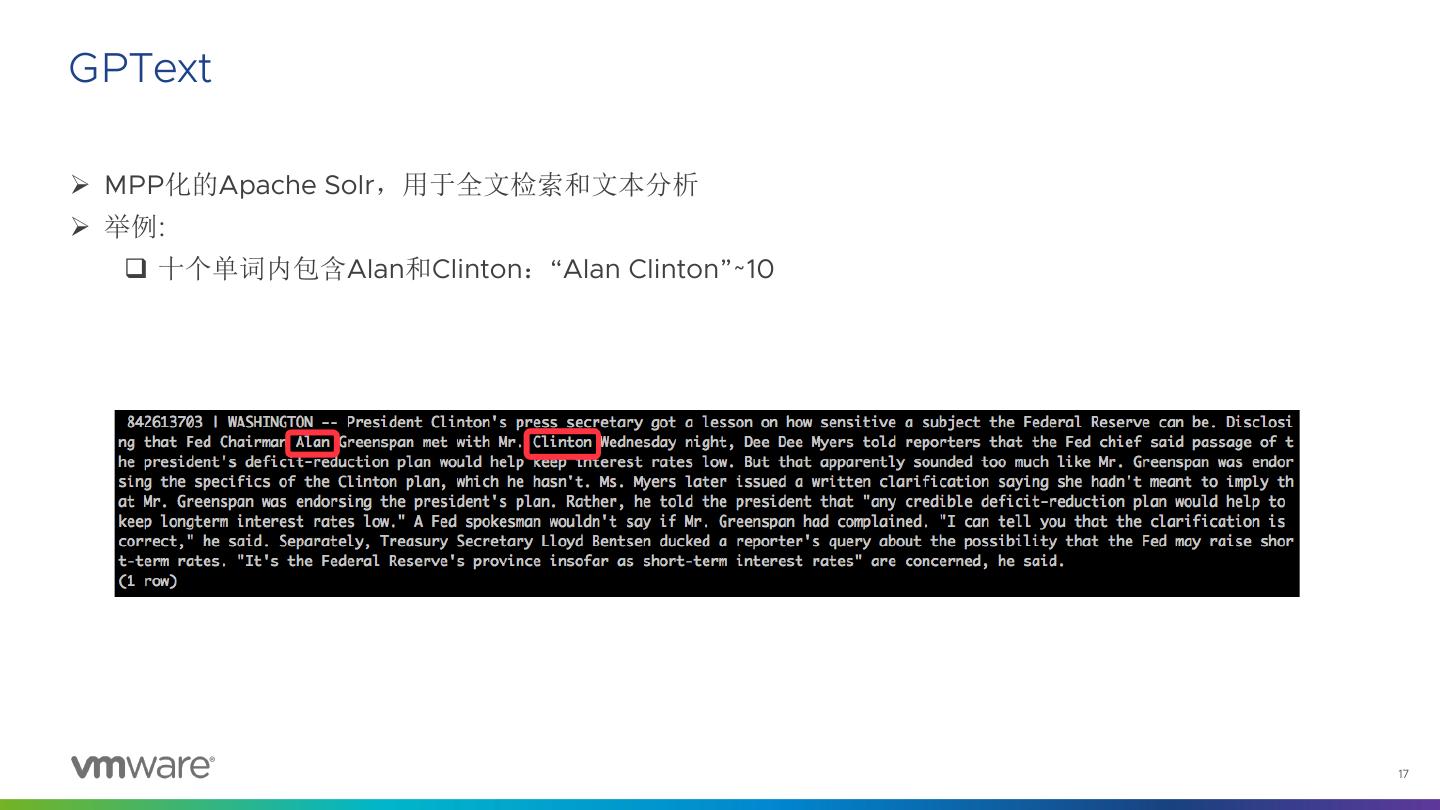Click the slide page number 17
The width and height of the screenshot is (1440, 810).
[x=1403, y=774]
